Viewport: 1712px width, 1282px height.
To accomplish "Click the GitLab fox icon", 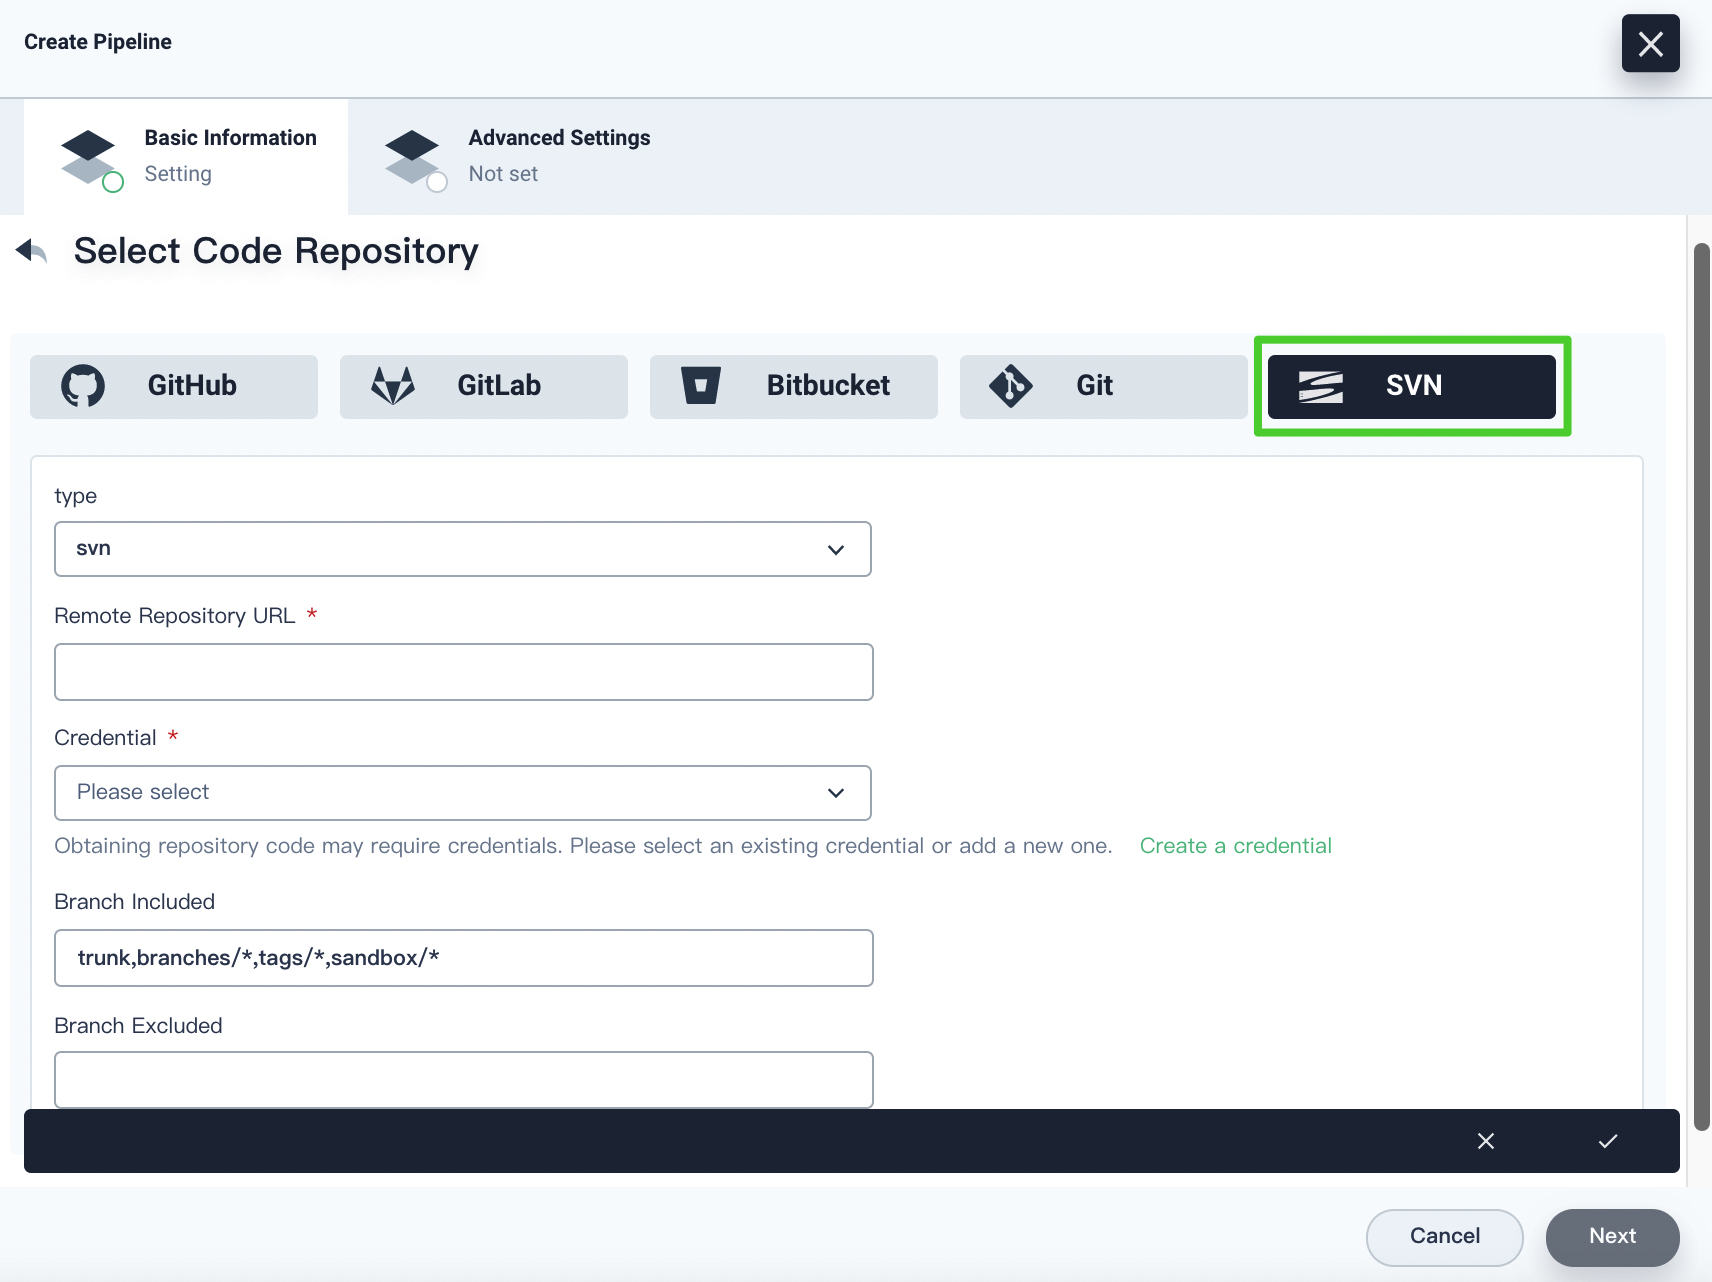I will point(393,386).
